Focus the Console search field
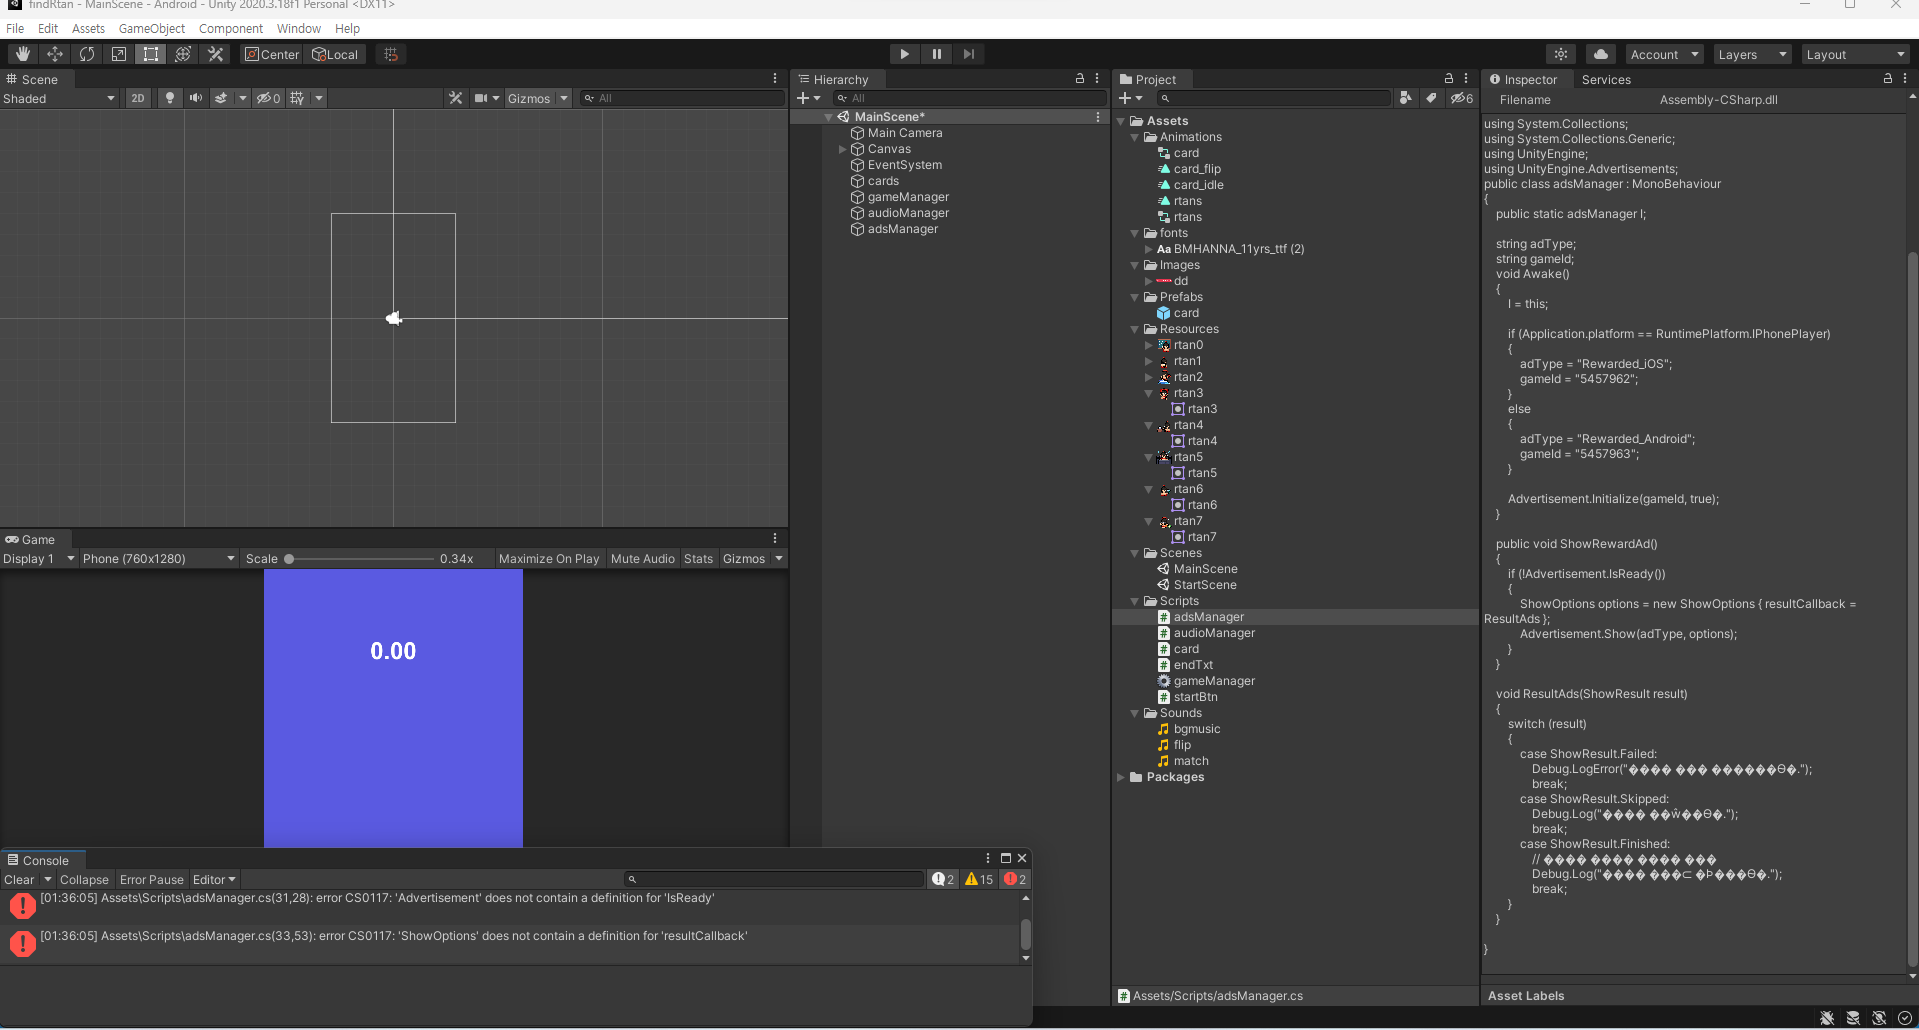1919x1030 pixels. point(773,879)
